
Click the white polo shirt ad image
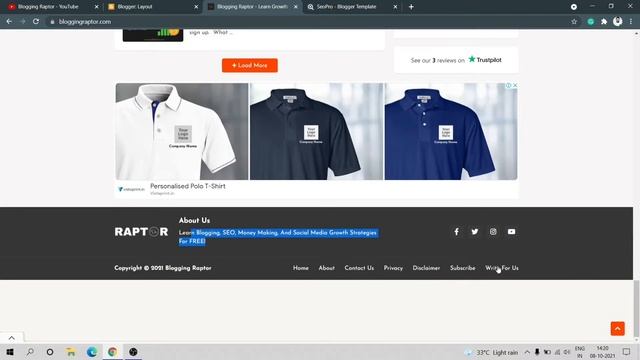coord(182,131)
